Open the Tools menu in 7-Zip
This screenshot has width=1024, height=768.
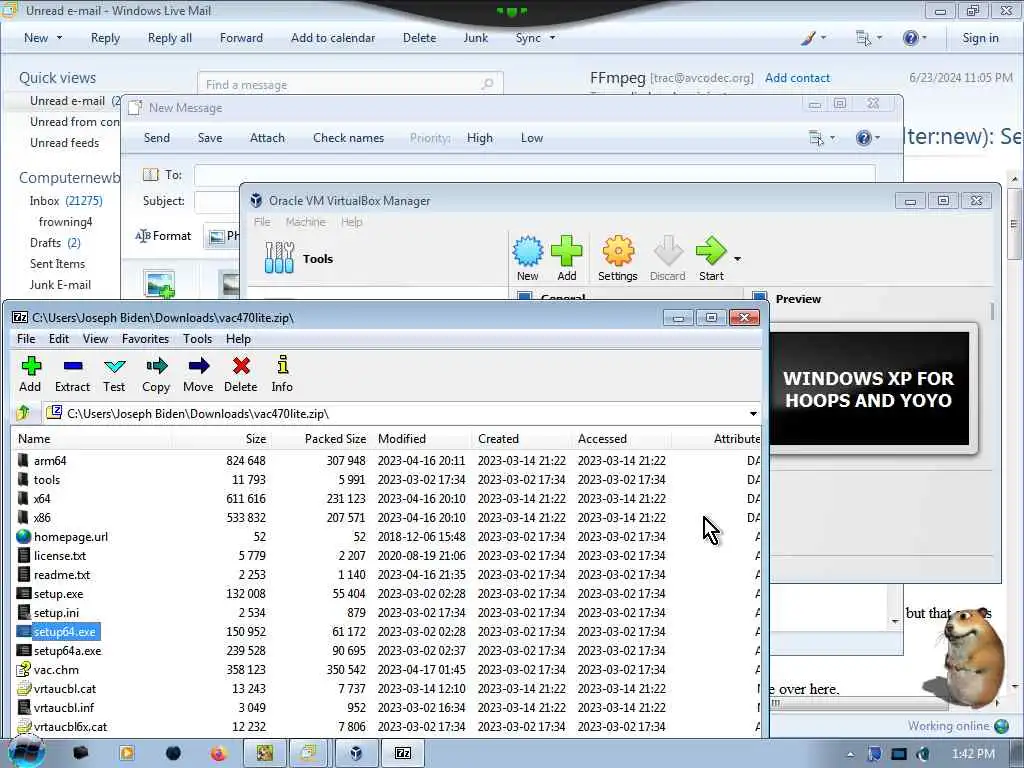point(197,338)
